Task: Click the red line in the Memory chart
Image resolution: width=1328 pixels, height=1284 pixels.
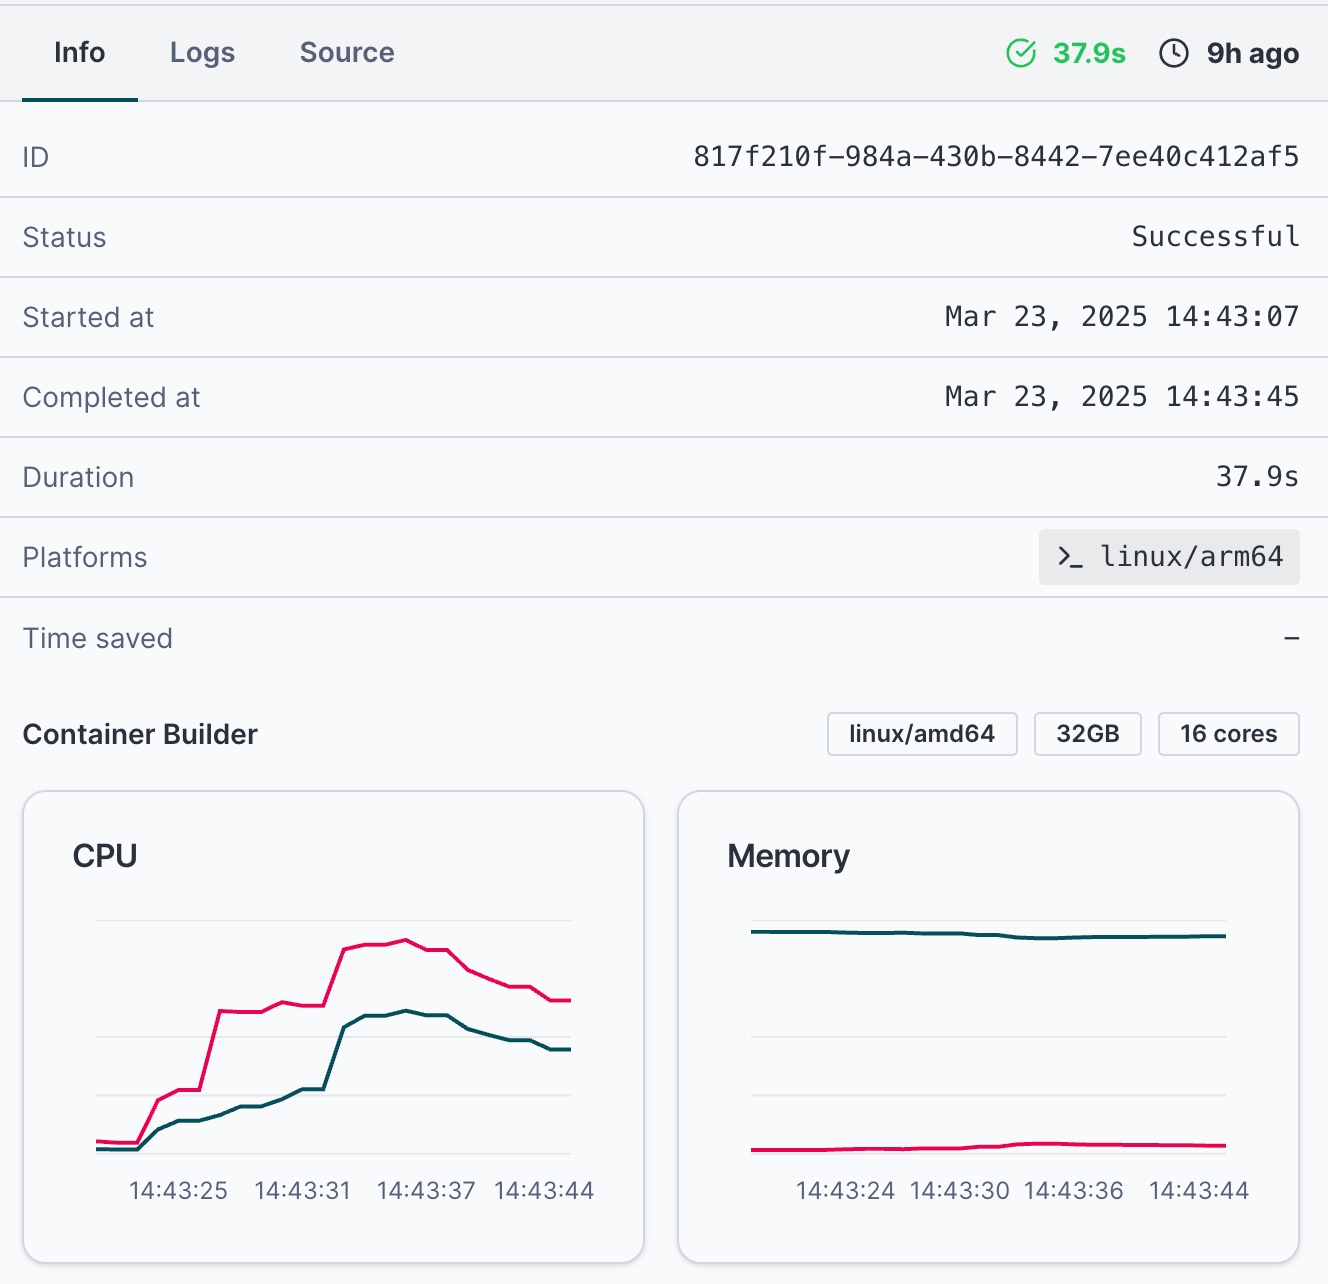Action: 988,1146
